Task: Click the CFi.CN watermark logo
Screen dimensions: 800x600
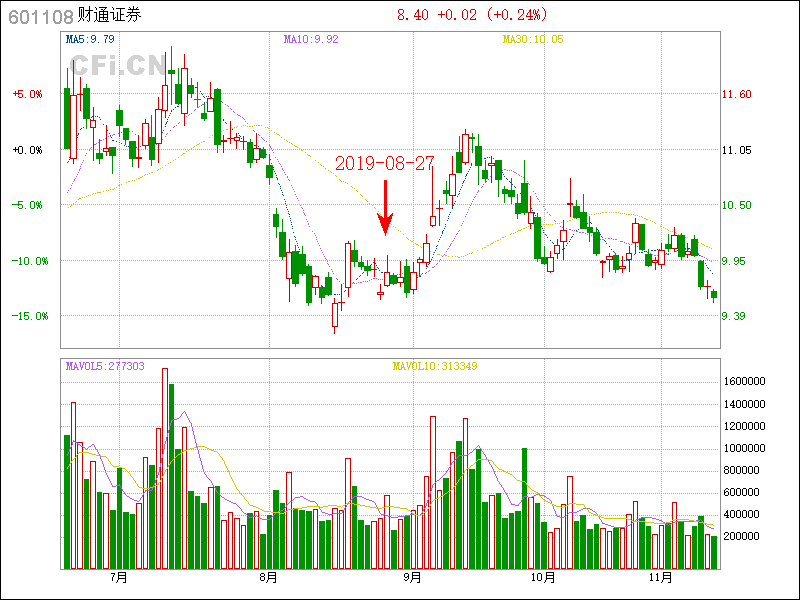Action: [117, 66]
